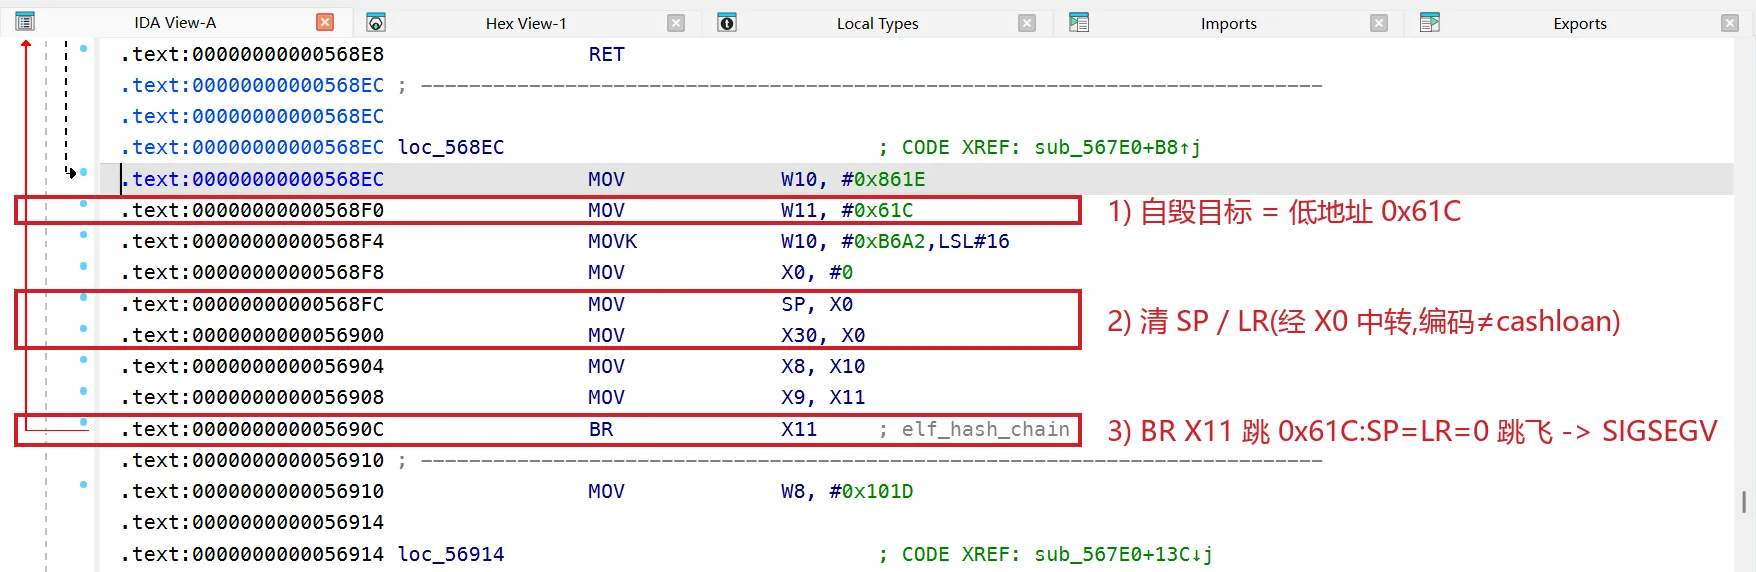Click address .text:00000000000568F4
The width and height of the screenshot is (1756, 572).
252,242
